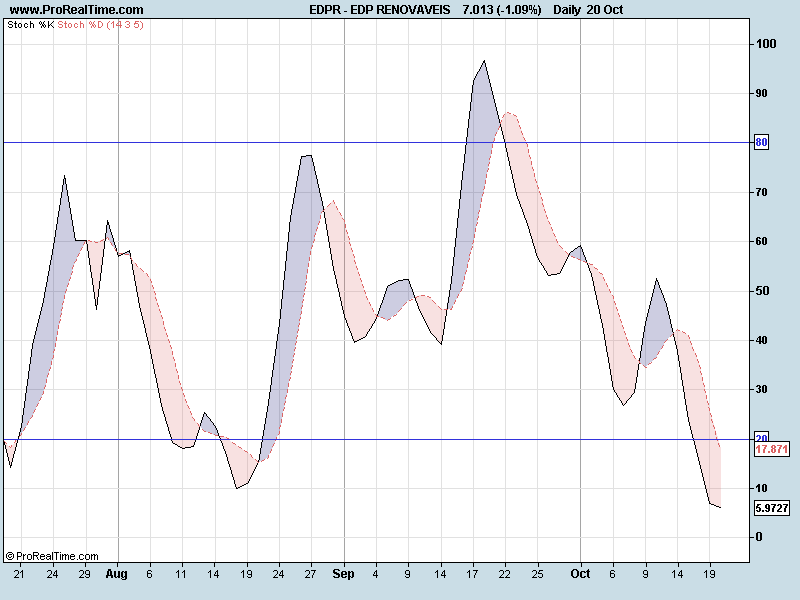The height and width of the screenshot is (600, 800).
Task: Select the Stoch %K legend label
Action: tap(31, 24)
